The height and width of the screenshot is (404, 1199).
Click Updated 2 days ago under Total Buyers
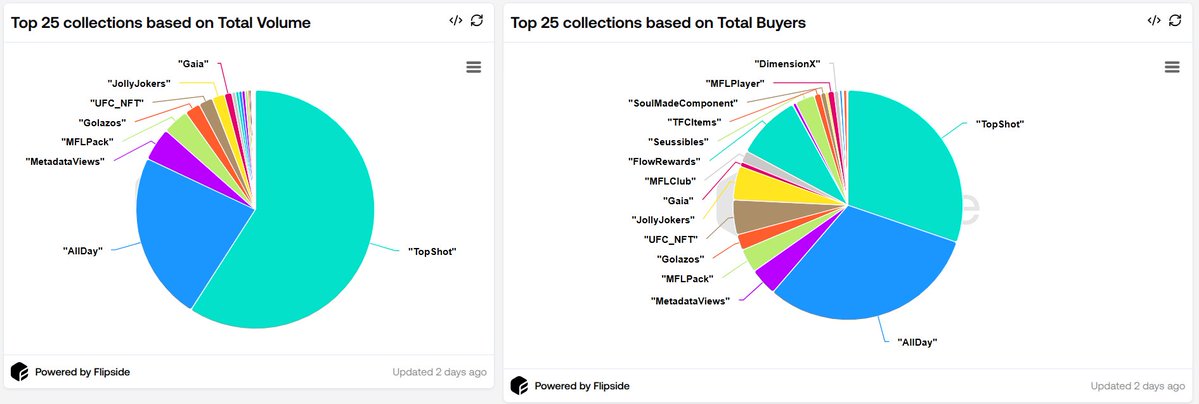[x=1138, y=386]
